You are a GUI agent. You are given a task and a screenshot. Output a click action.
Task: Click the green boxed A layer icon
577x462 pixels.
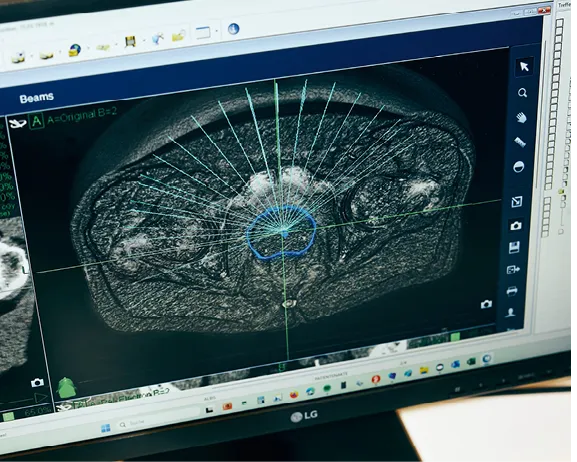point(36,120)
